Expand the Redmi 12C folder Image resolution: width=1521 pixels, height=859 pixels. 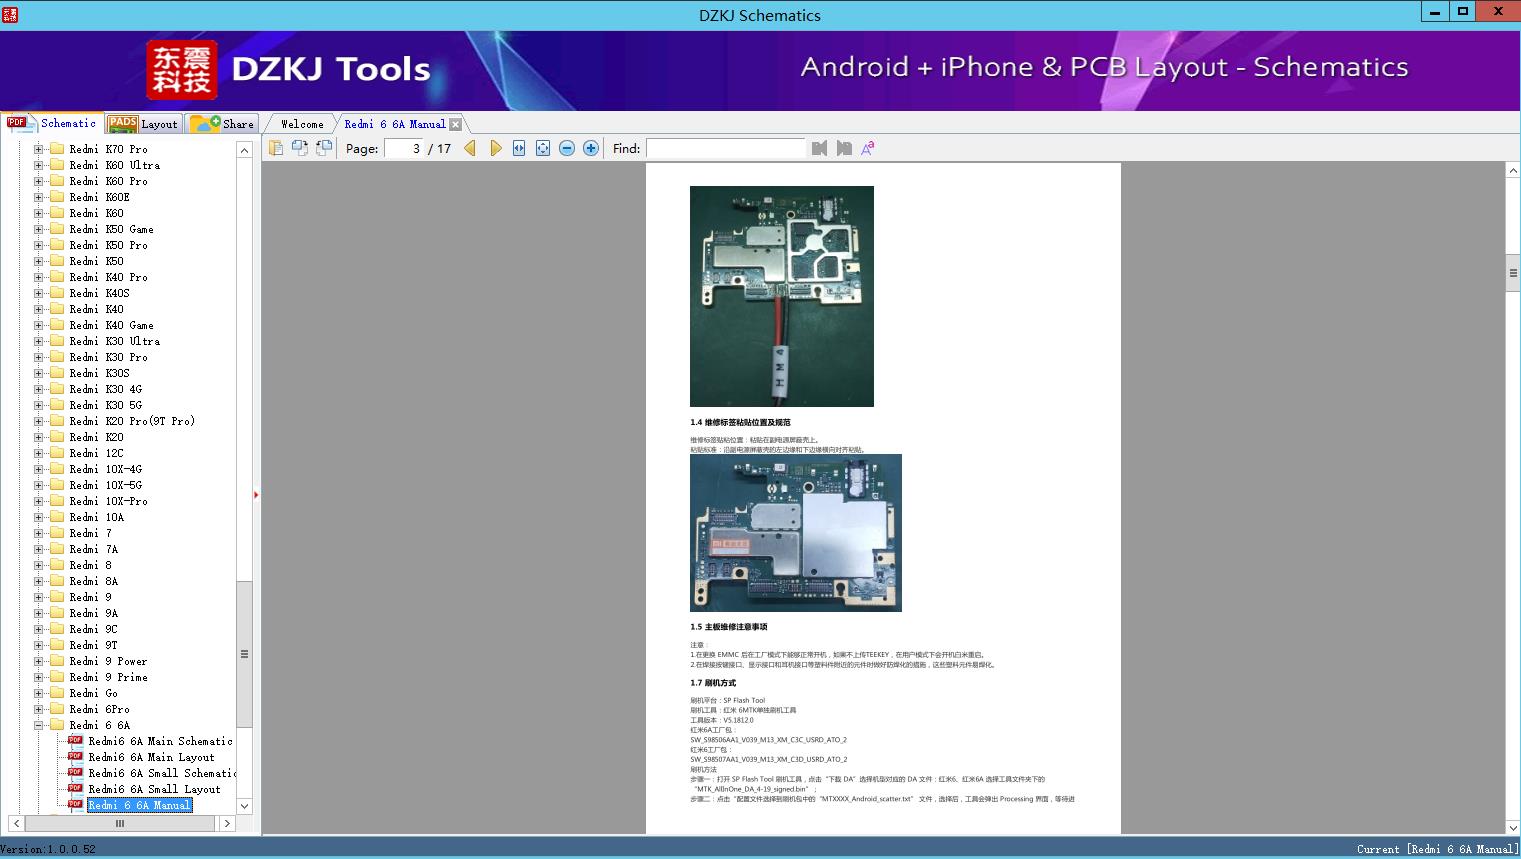39,453
